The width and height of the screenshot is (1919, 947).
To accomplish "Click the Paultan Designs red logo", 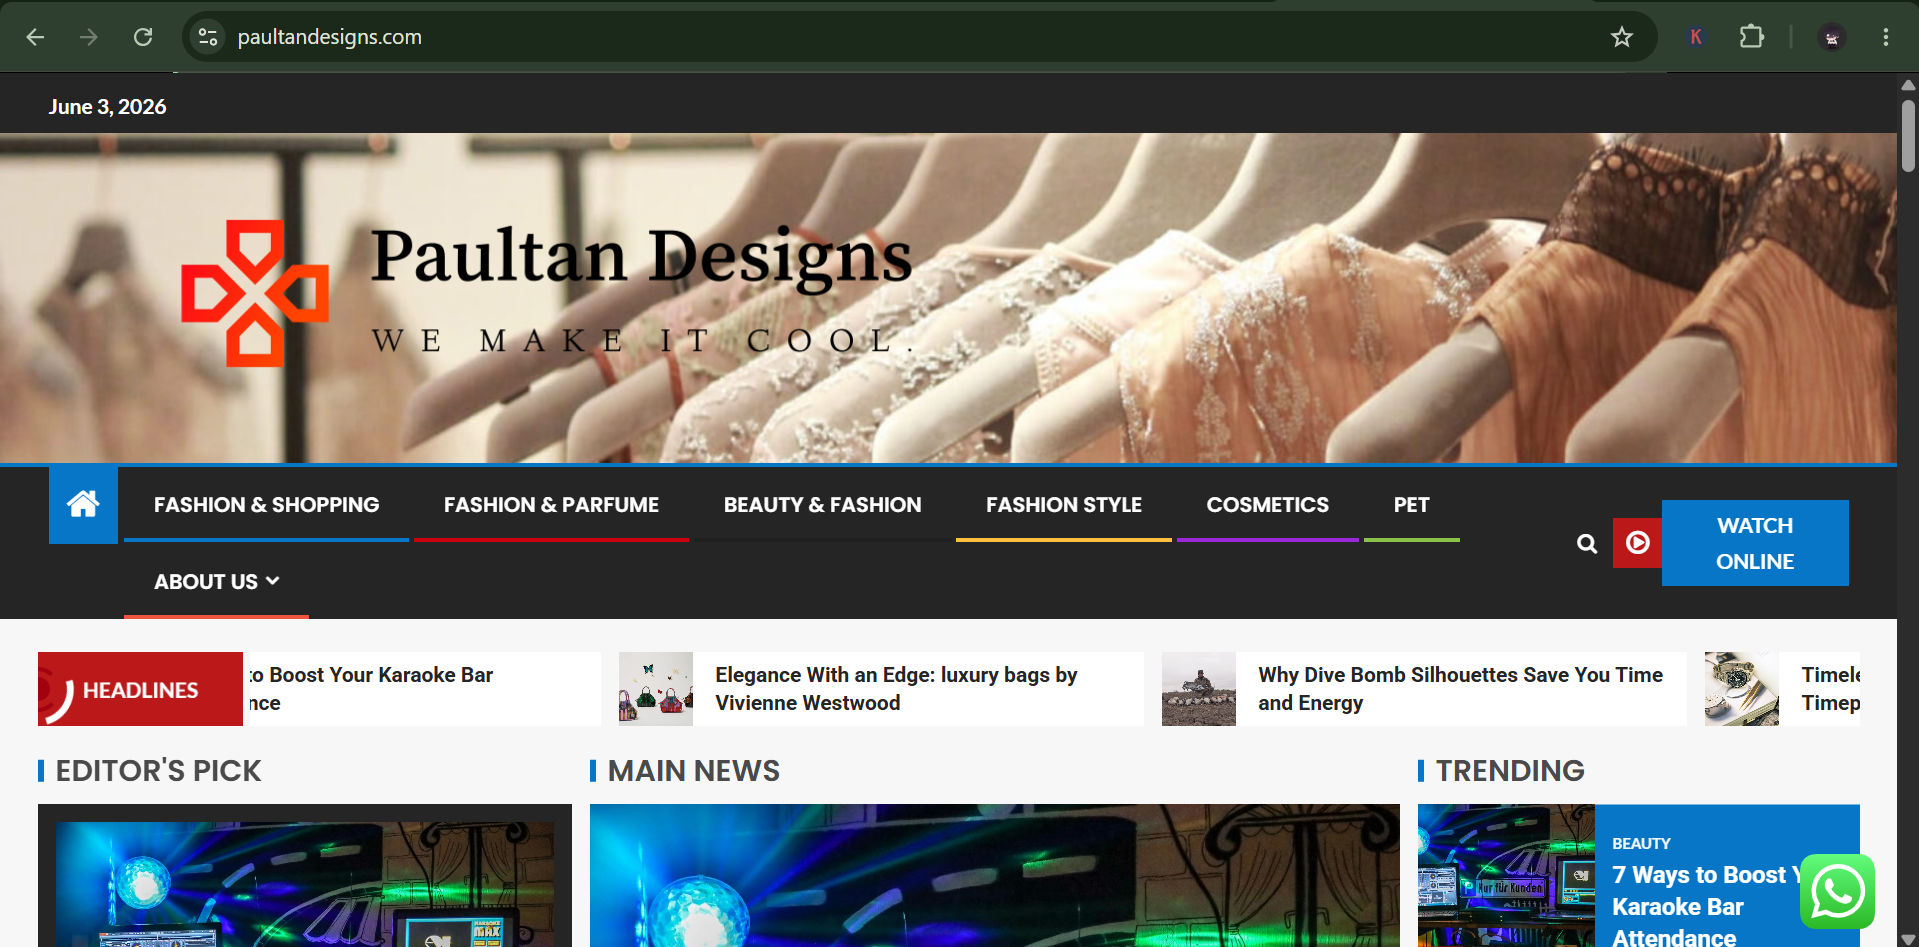I will tap(254, 293).
